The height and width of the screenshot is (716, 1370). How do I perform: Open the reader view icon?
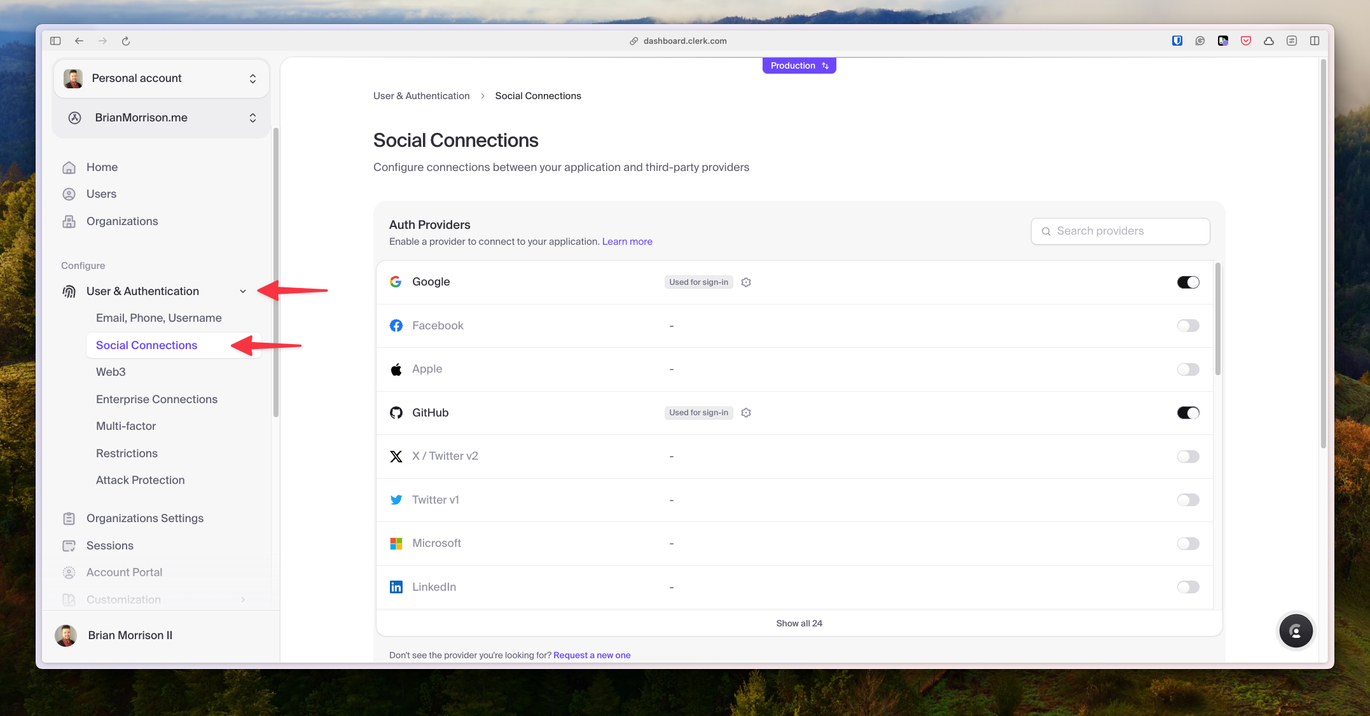(x=1292, y=41)
